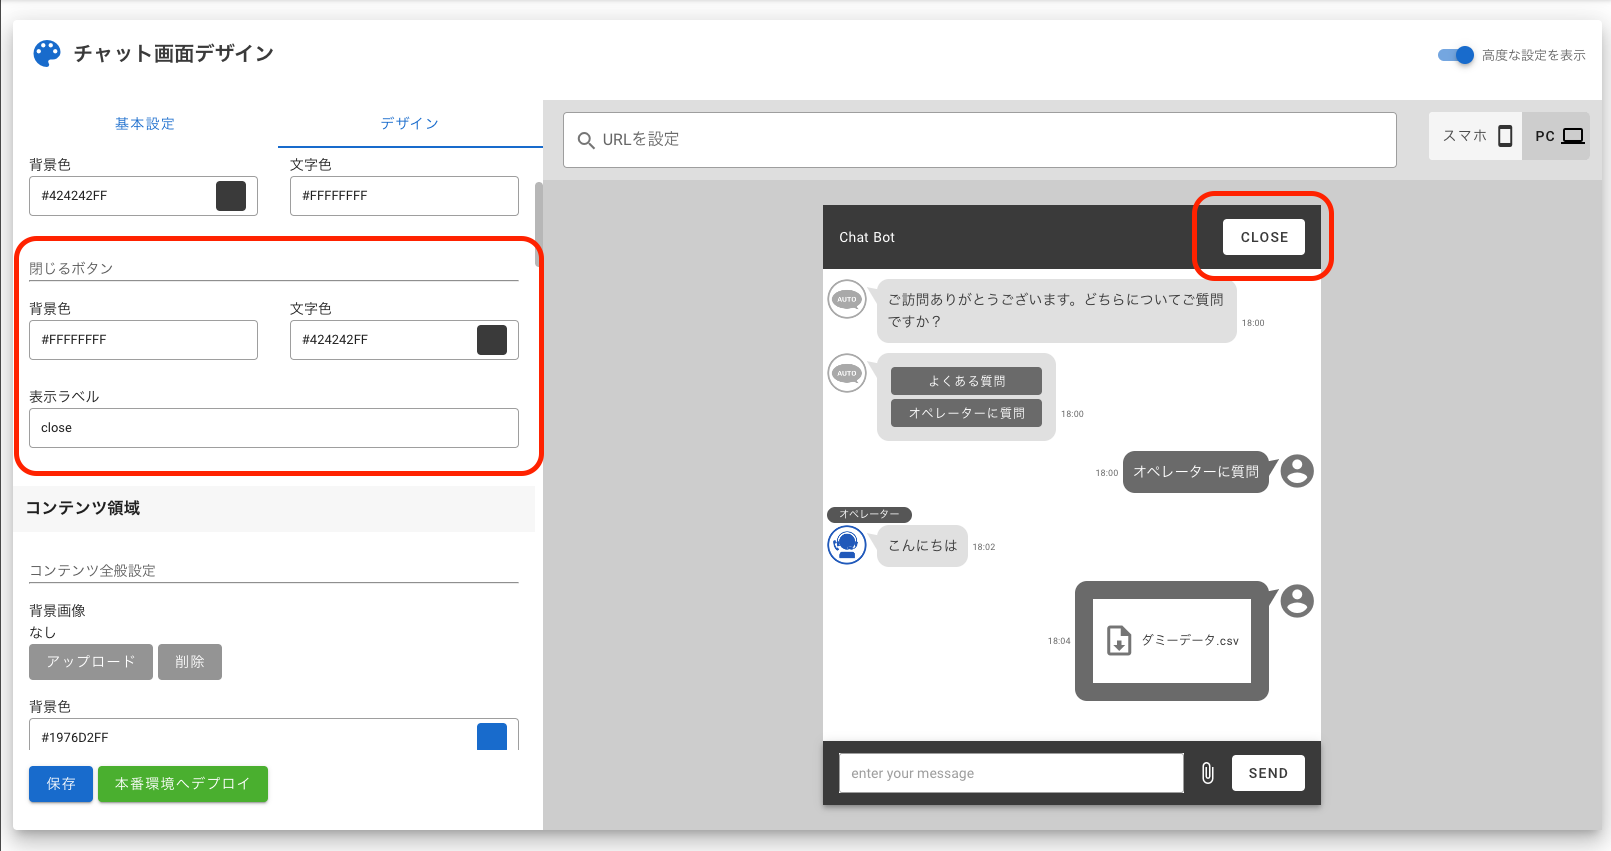Screen dimensions: 1611x851
Task: Click the first AUTO bot avatar
Action: pyautogui.click(x=847, y=299)
